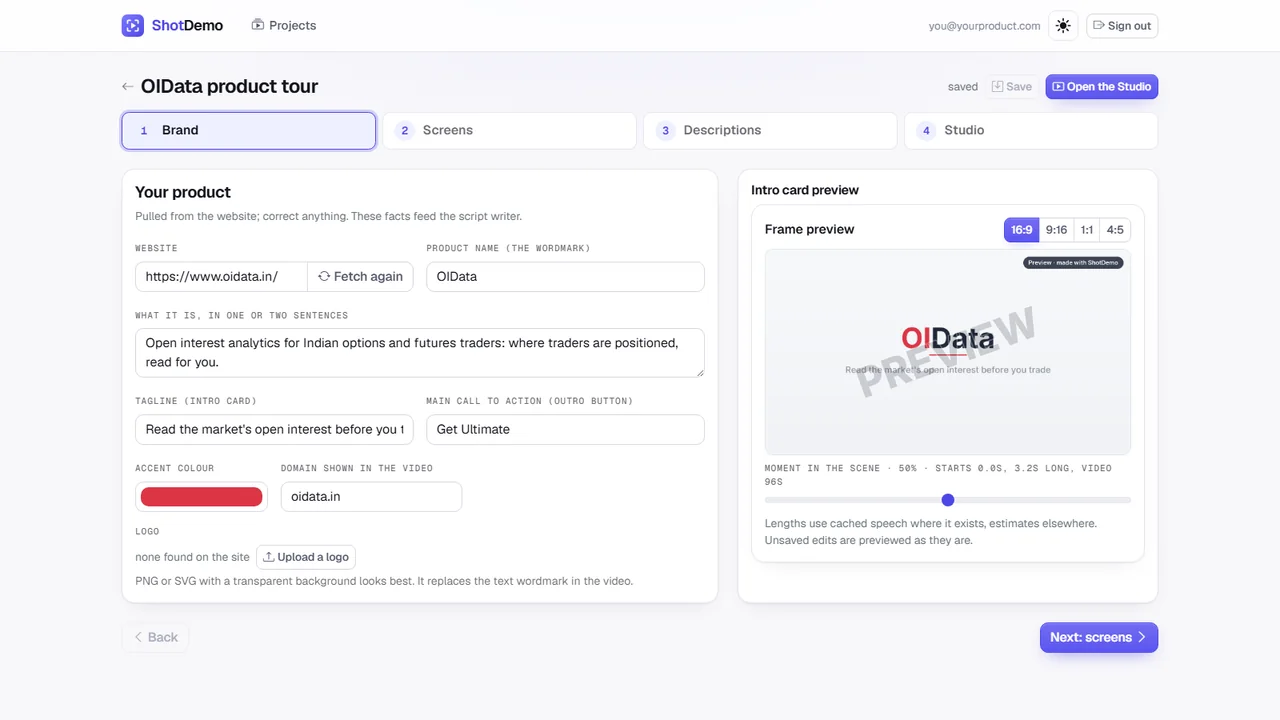Open the Studio from the header button
This screenshot has height=720, width=1280.
[x=1102, y=87]
